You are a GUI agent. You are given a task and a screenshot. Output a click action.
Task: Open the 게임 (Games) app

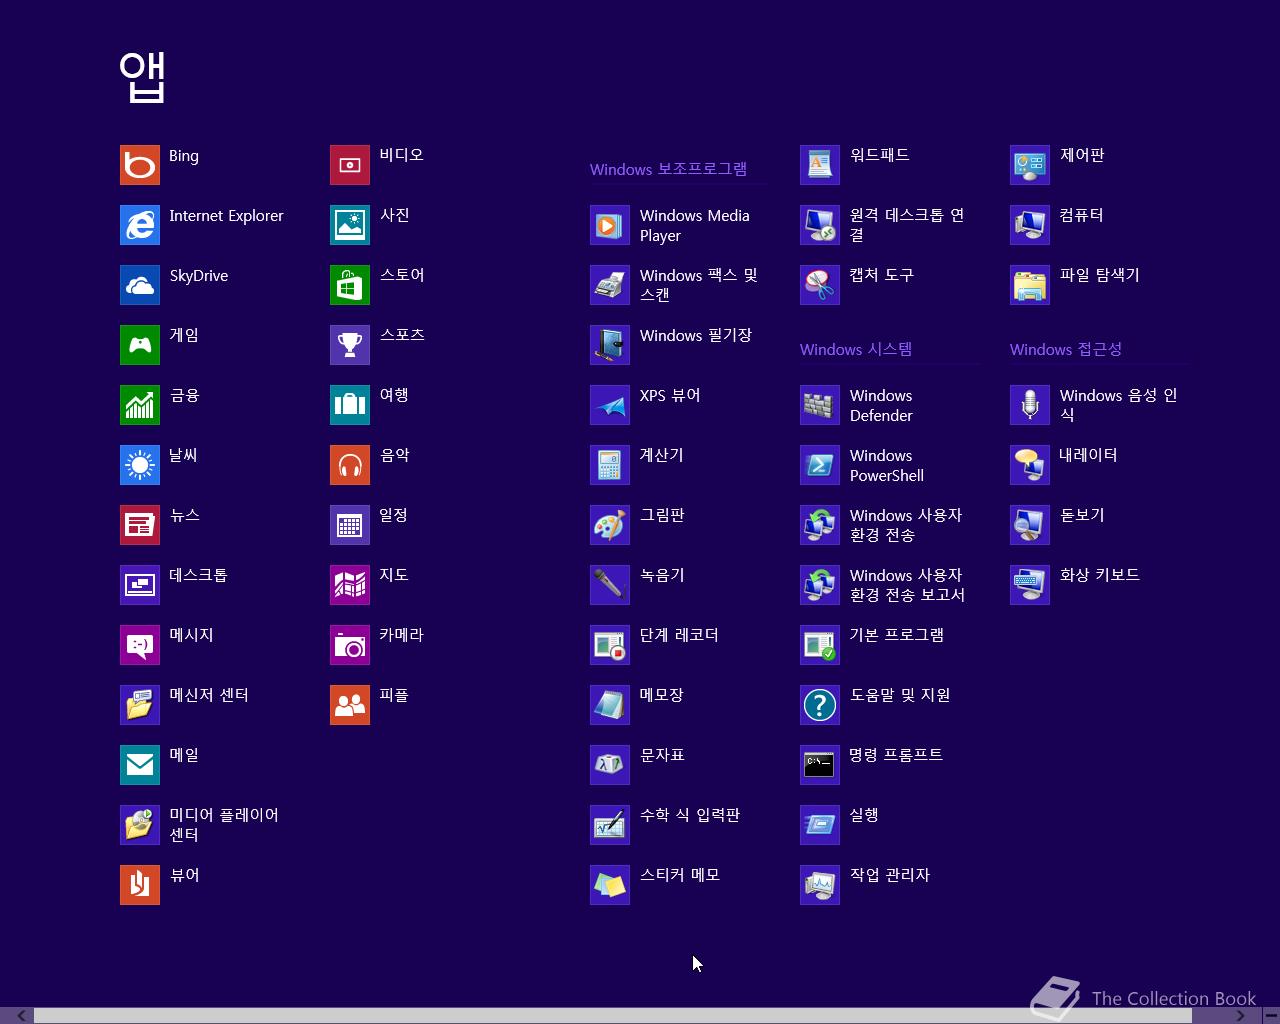[160, 345]
